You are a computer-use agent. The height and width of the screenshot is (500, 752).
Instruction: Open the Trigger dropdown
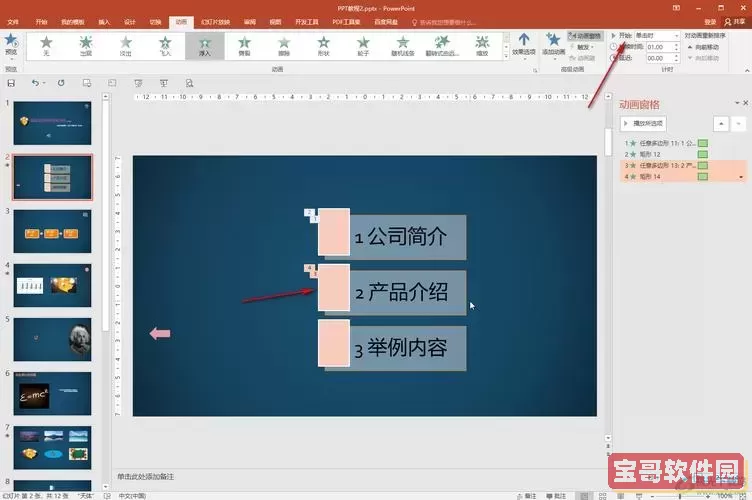583,47
